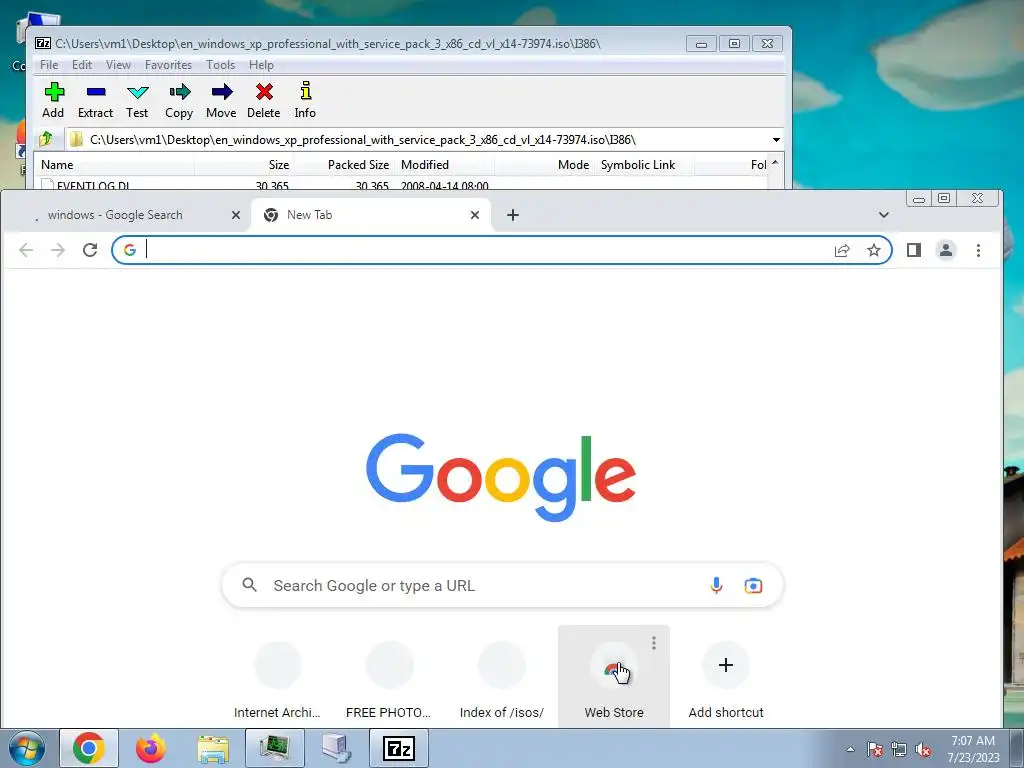This screenshot has height=768, width=1024.
Task: Open the Favorites menu in 7-Zip
Action: point(168,65)
